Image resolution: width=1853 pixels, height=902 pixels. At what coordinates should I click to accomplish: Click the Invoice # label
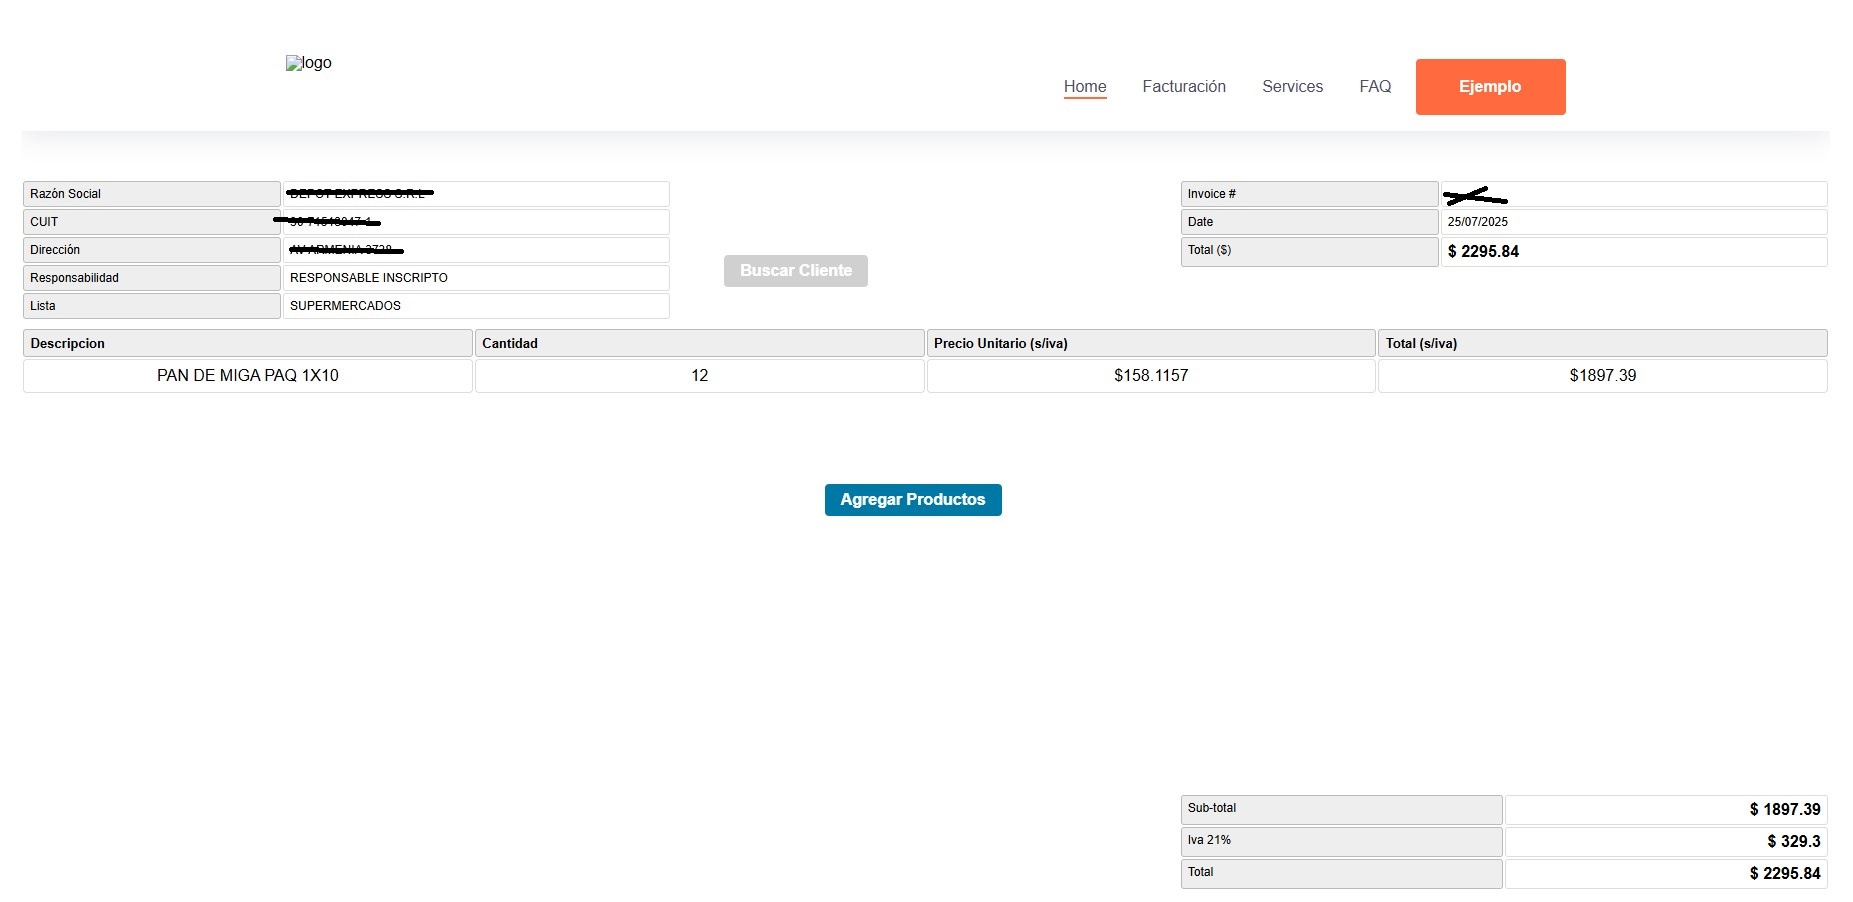coord(1310,194)
